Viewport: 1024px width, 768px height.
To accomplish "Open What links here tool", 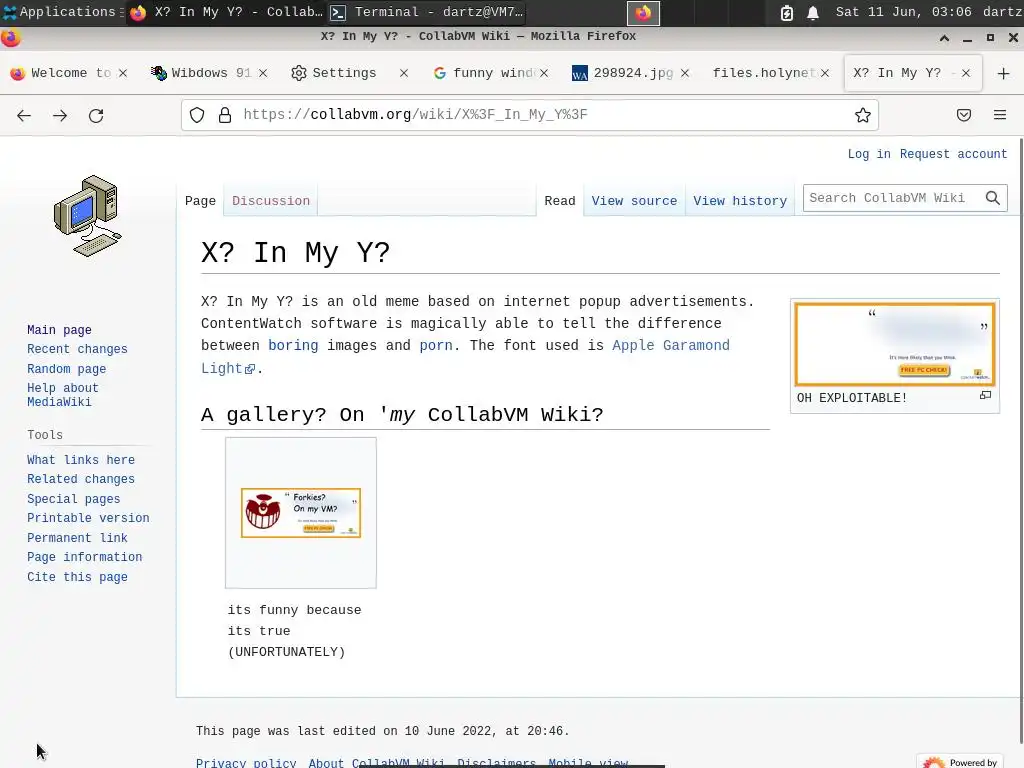I will click(x=81, y=460).
